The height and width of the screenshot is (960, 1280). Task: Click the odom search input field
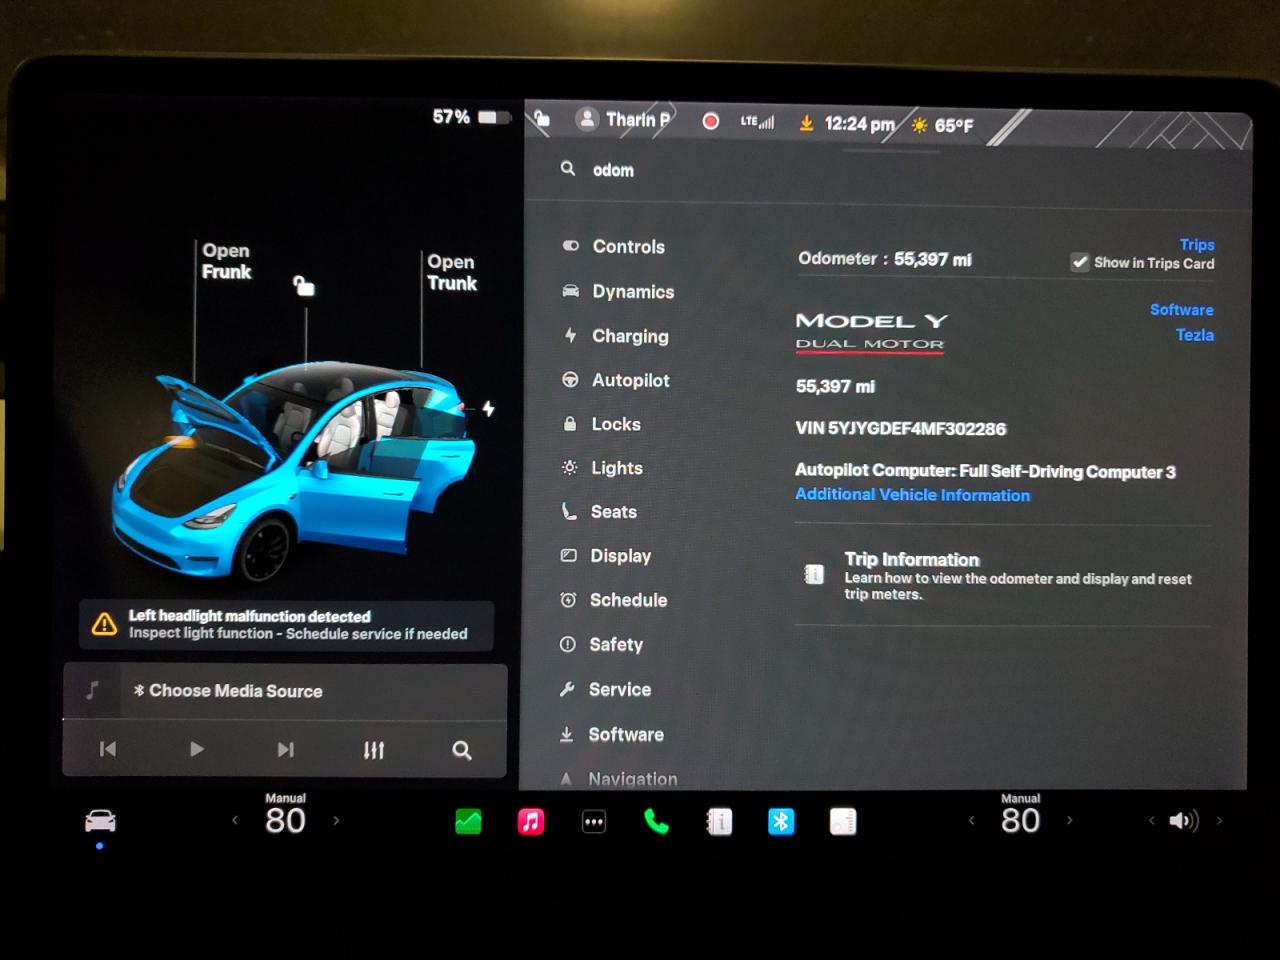point(613,170)
